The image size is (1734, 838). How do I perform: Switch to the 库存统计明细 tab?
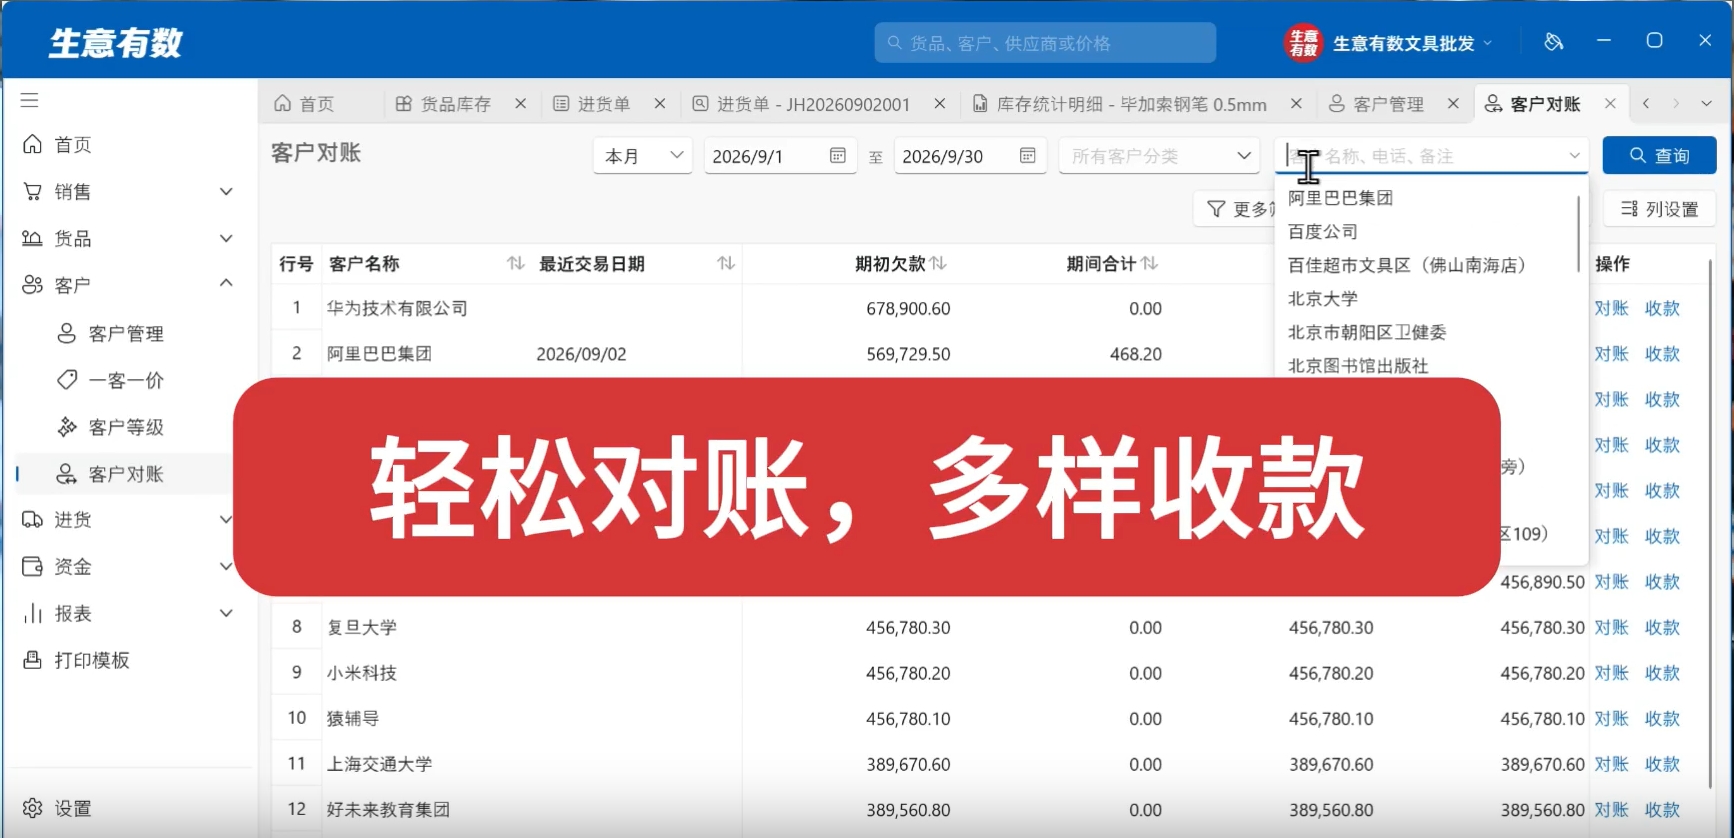(1119, 104)
